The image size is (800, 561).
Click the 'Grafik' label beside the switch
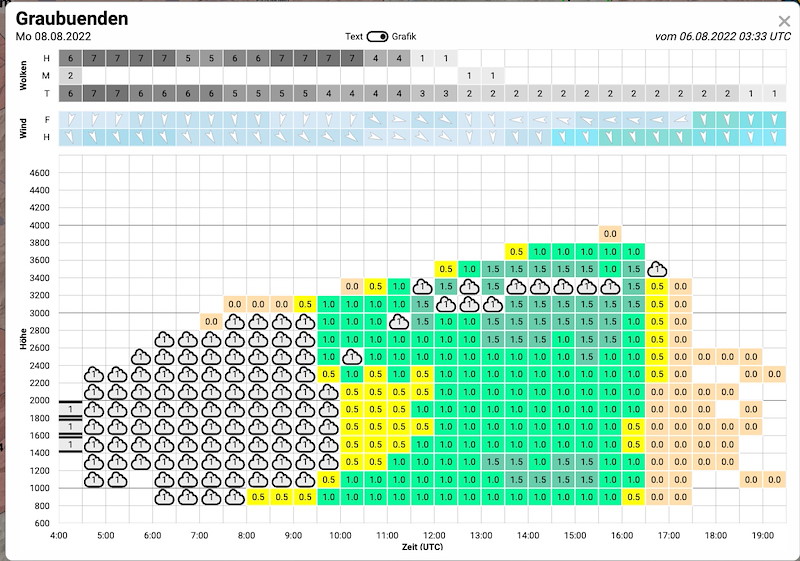click(403, 36)
